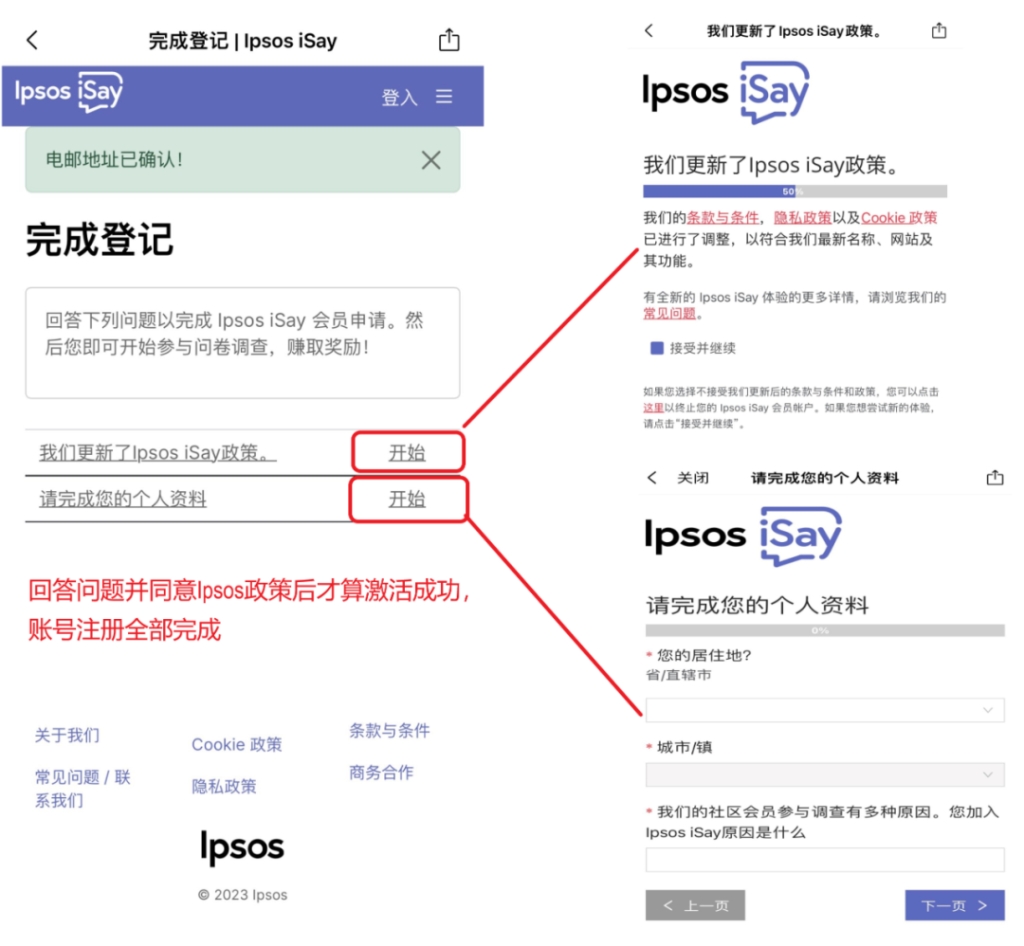Viewport: 1024px width, 946px height.
Task: Click 开始 for the personal profile row
Action: click(407, 499)
